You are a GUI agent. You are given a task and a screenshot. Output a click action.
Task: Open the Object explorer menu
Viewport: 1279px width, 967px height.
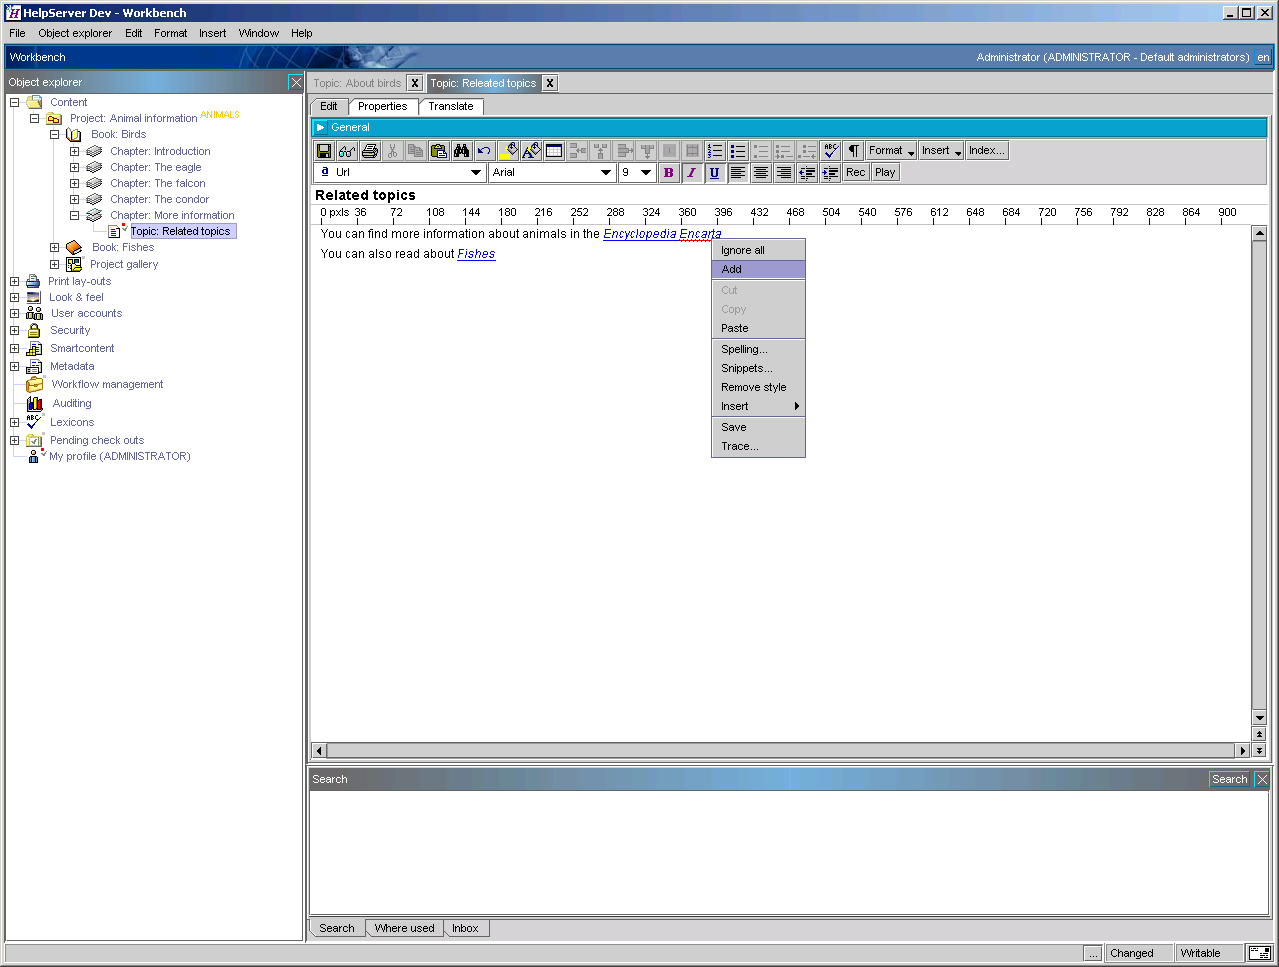pos(75,33)
